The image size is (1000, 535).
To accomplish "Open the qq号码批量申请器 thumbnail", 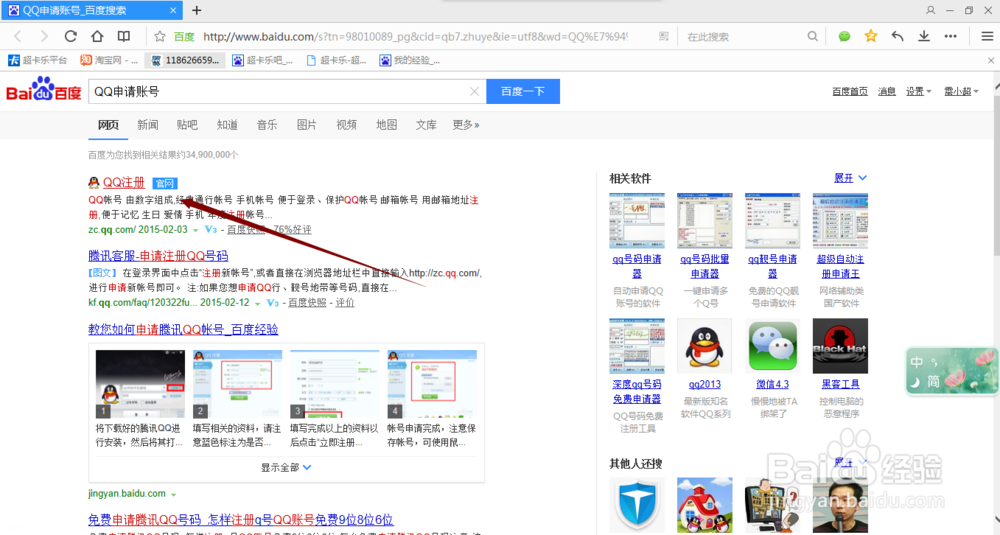I will point(704,221).
